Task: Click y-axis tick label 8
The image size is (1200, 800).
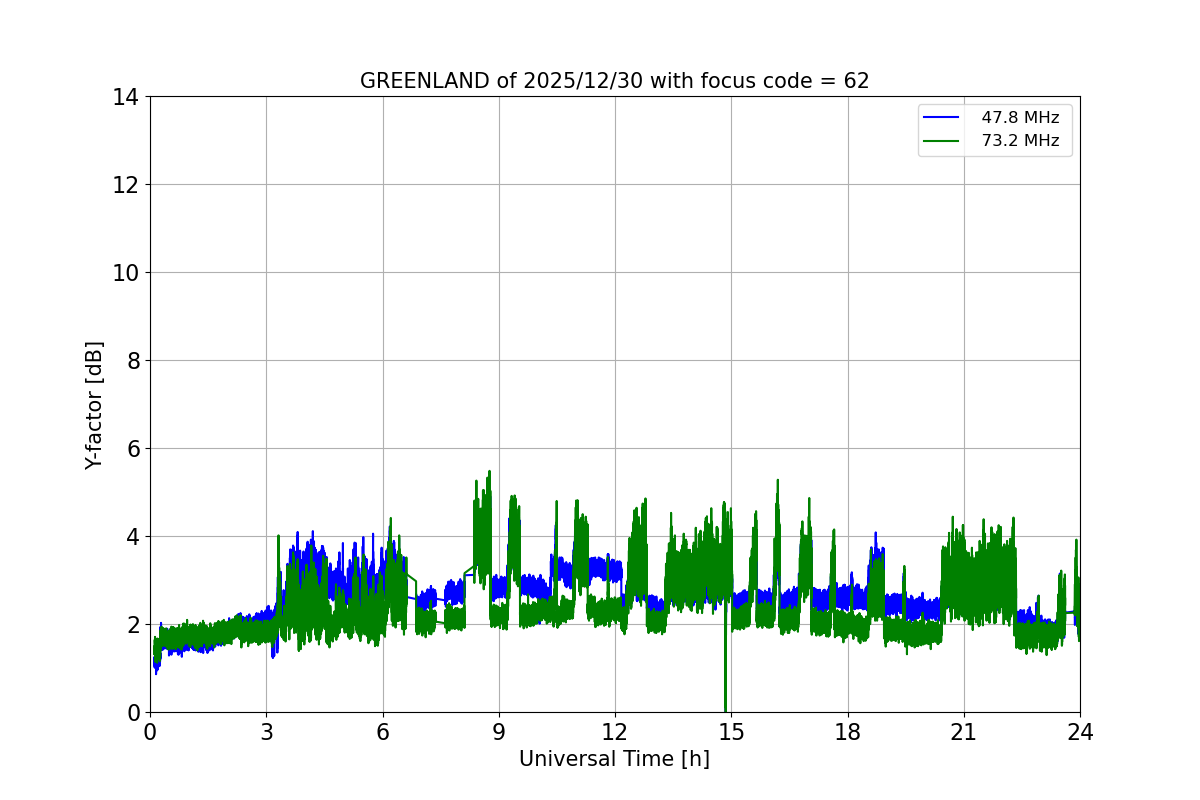Action: tap(131, 361)
